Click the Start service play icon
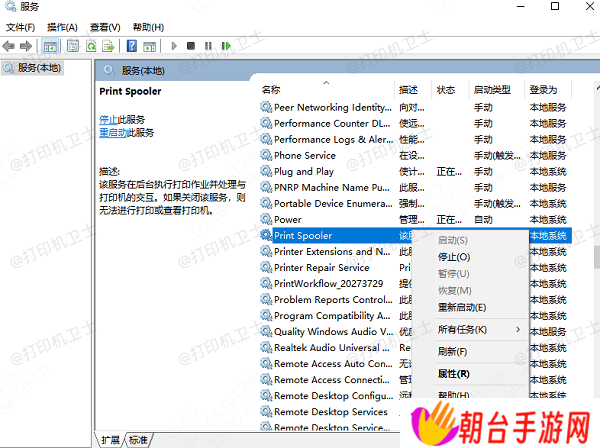The image size is (600, 448). click(x=174, y=46)
